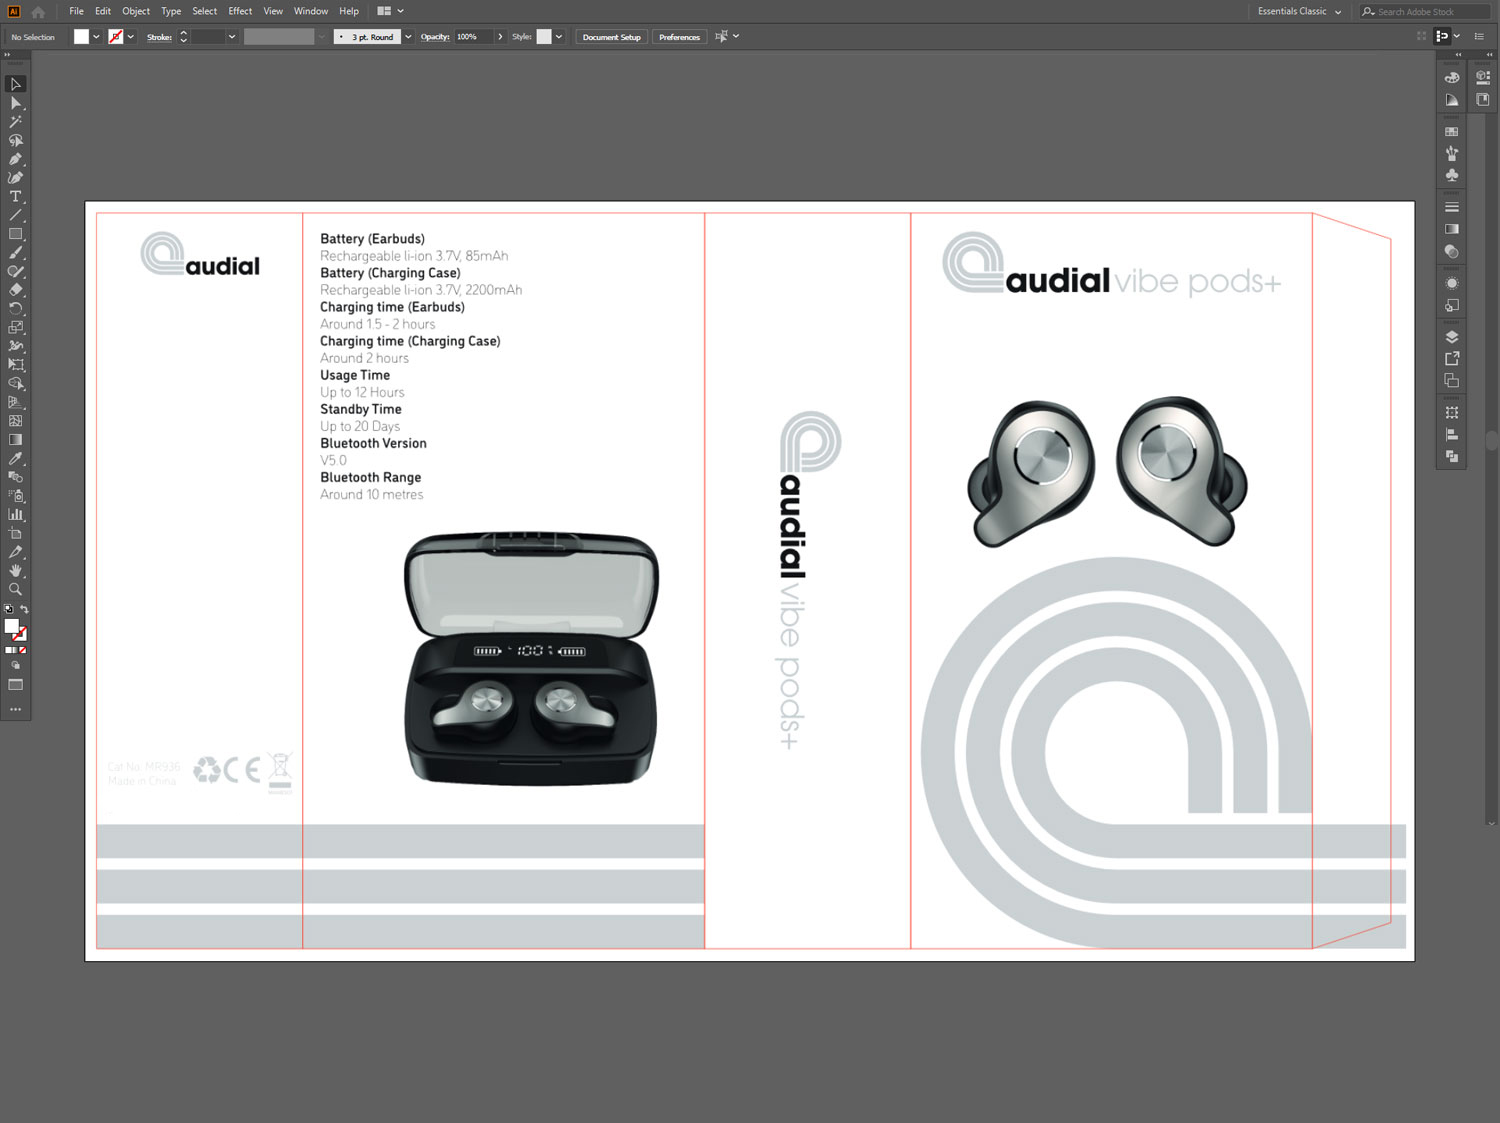
Task: Select the Type tool
Action: click(x=15, y=197)
